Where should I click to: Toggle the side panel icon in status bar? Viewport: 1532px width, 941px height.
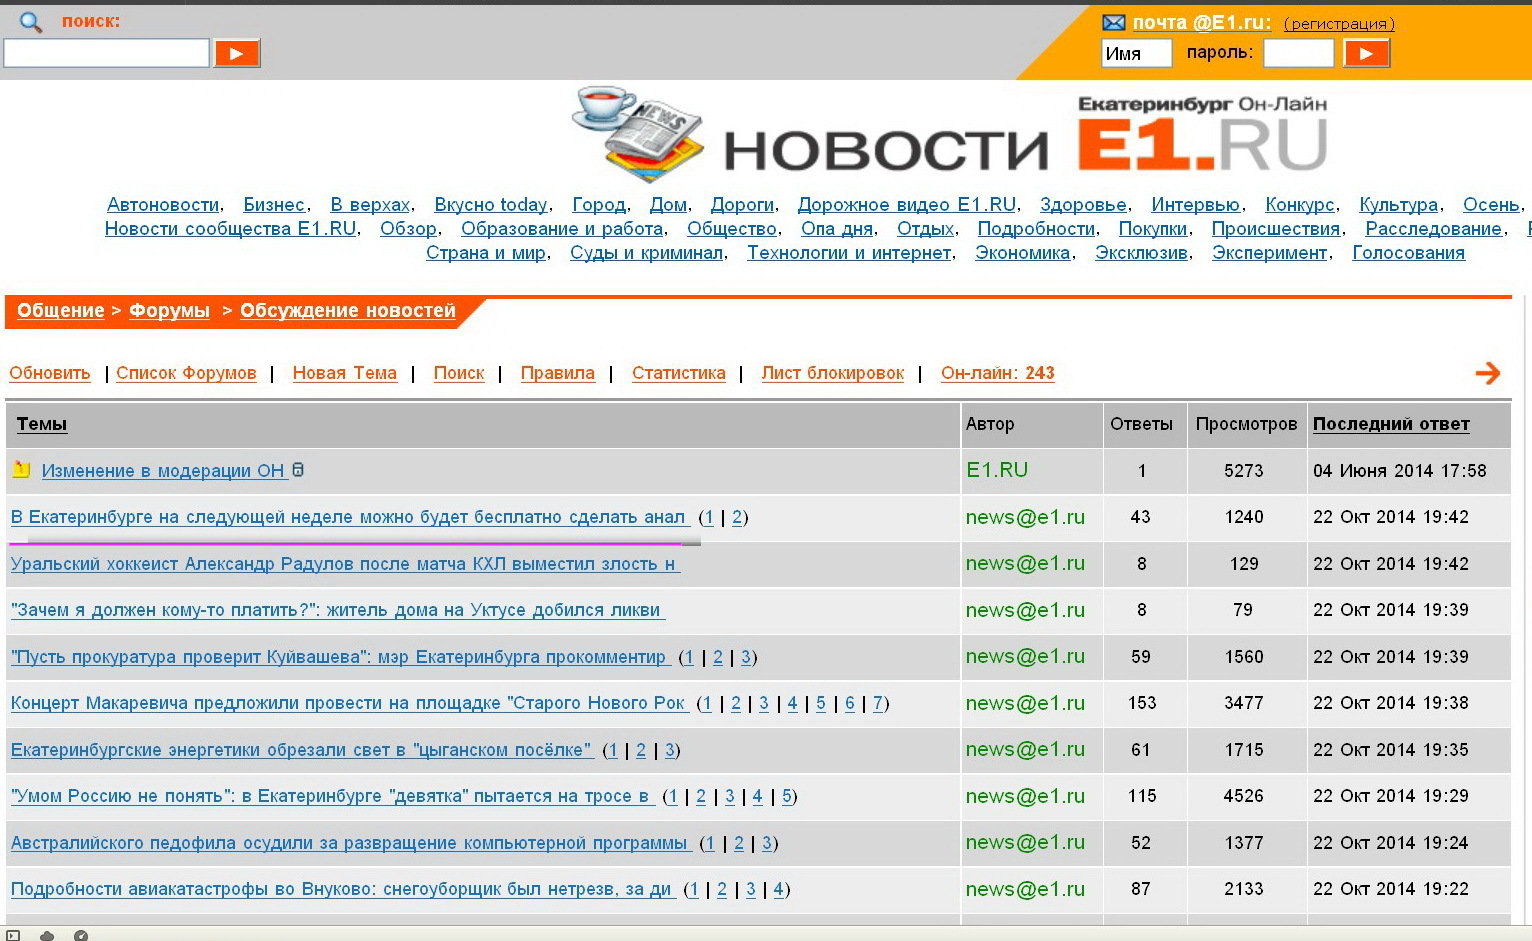tap(13, 935)
